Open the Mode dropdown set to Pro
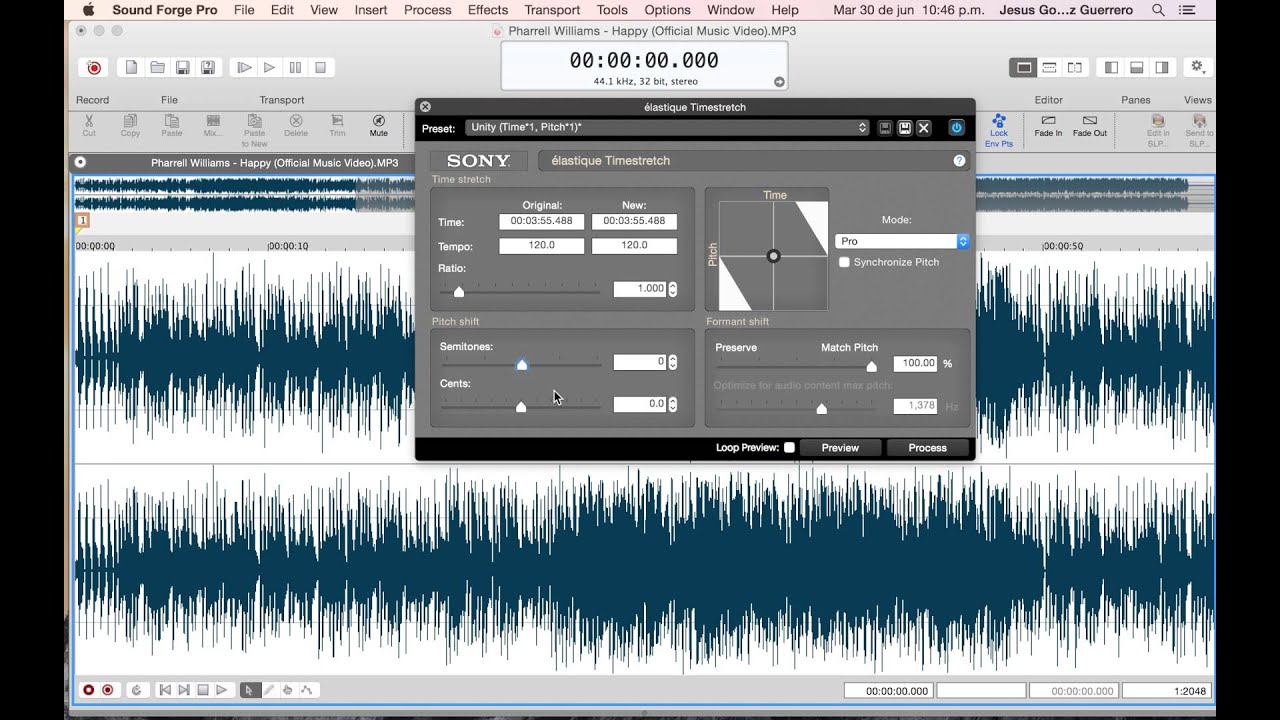Screen dimensions: 1280x720 click(902, 241)
